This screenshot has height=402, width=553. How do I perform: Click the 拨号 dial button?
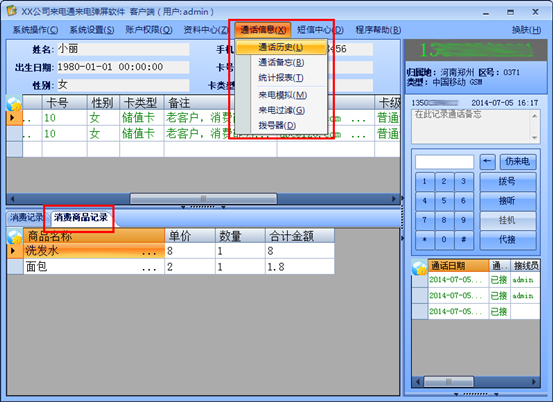pyautogui.click(x=508, y=181)
